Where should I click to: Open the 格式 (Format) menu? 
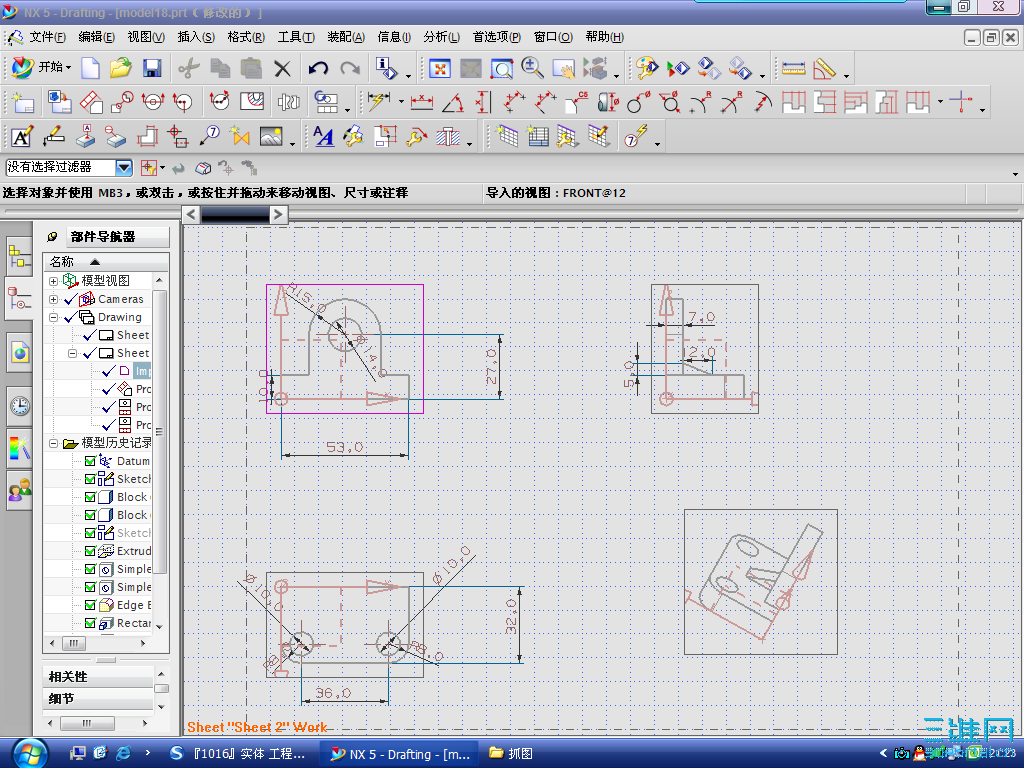click(x=245, y=37)
